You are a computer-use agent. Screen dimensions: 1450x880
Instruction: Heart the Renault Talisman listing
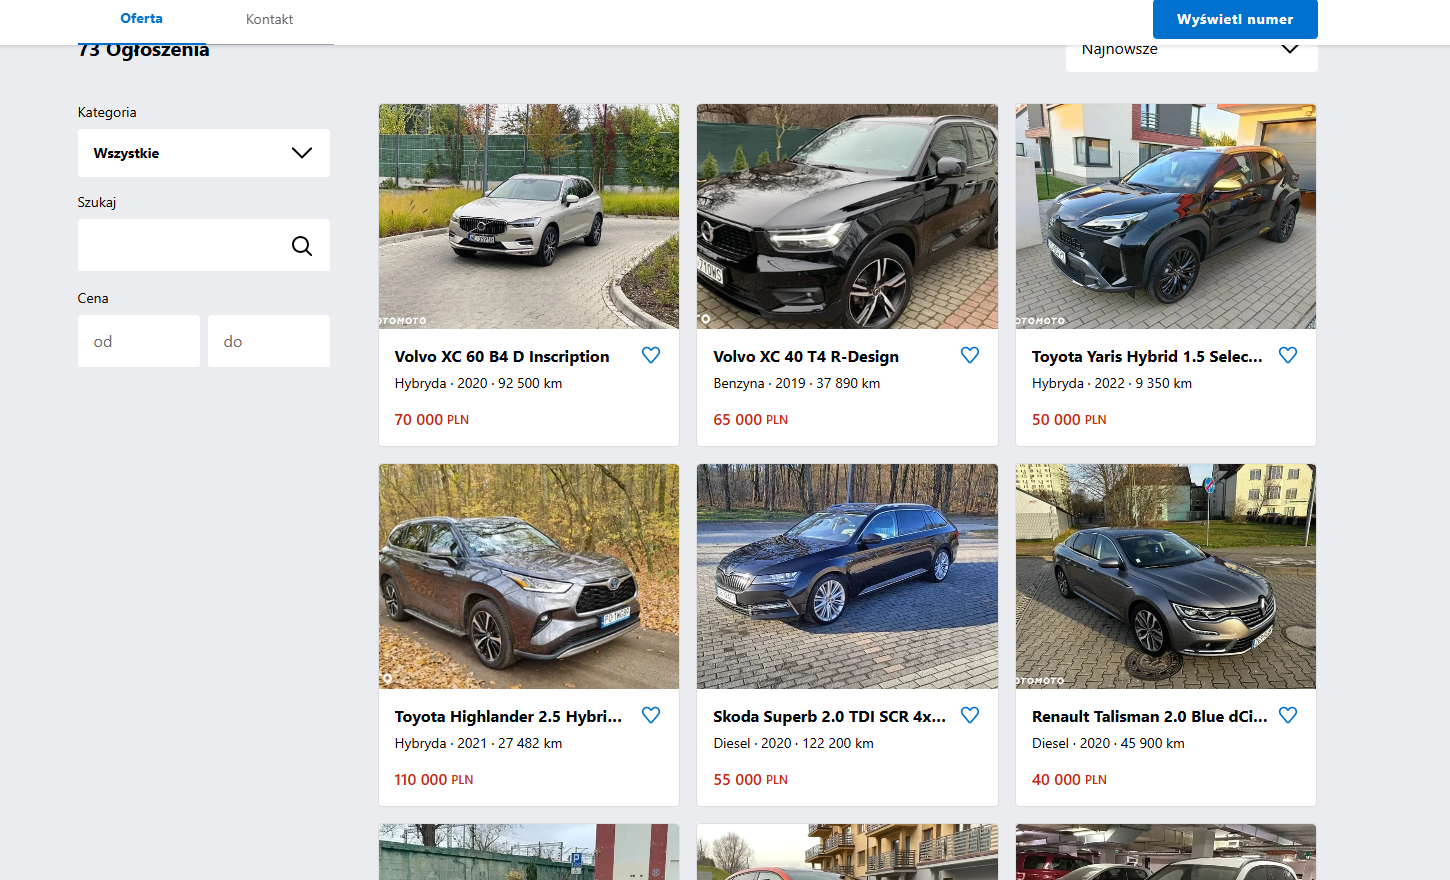[x=1288, y=715]
